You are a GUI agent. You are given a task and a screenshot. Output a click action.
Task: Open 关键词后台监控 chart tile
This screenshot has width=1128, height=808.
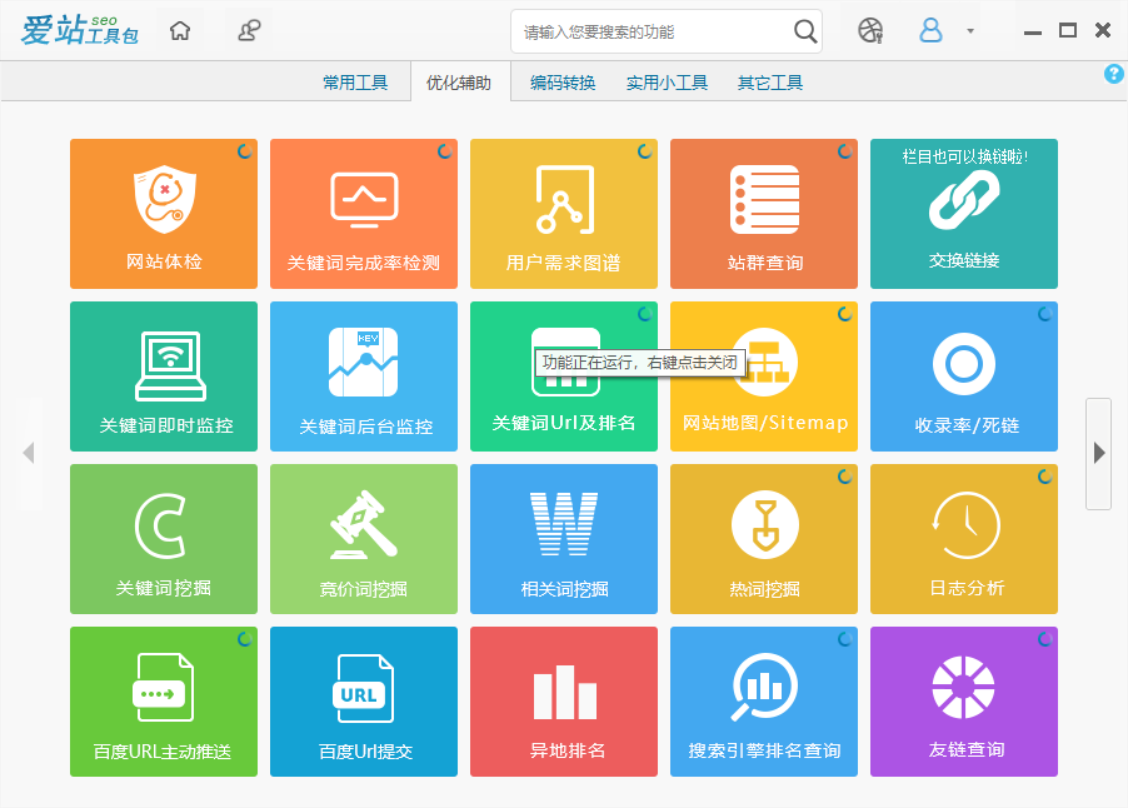(363, 376)
